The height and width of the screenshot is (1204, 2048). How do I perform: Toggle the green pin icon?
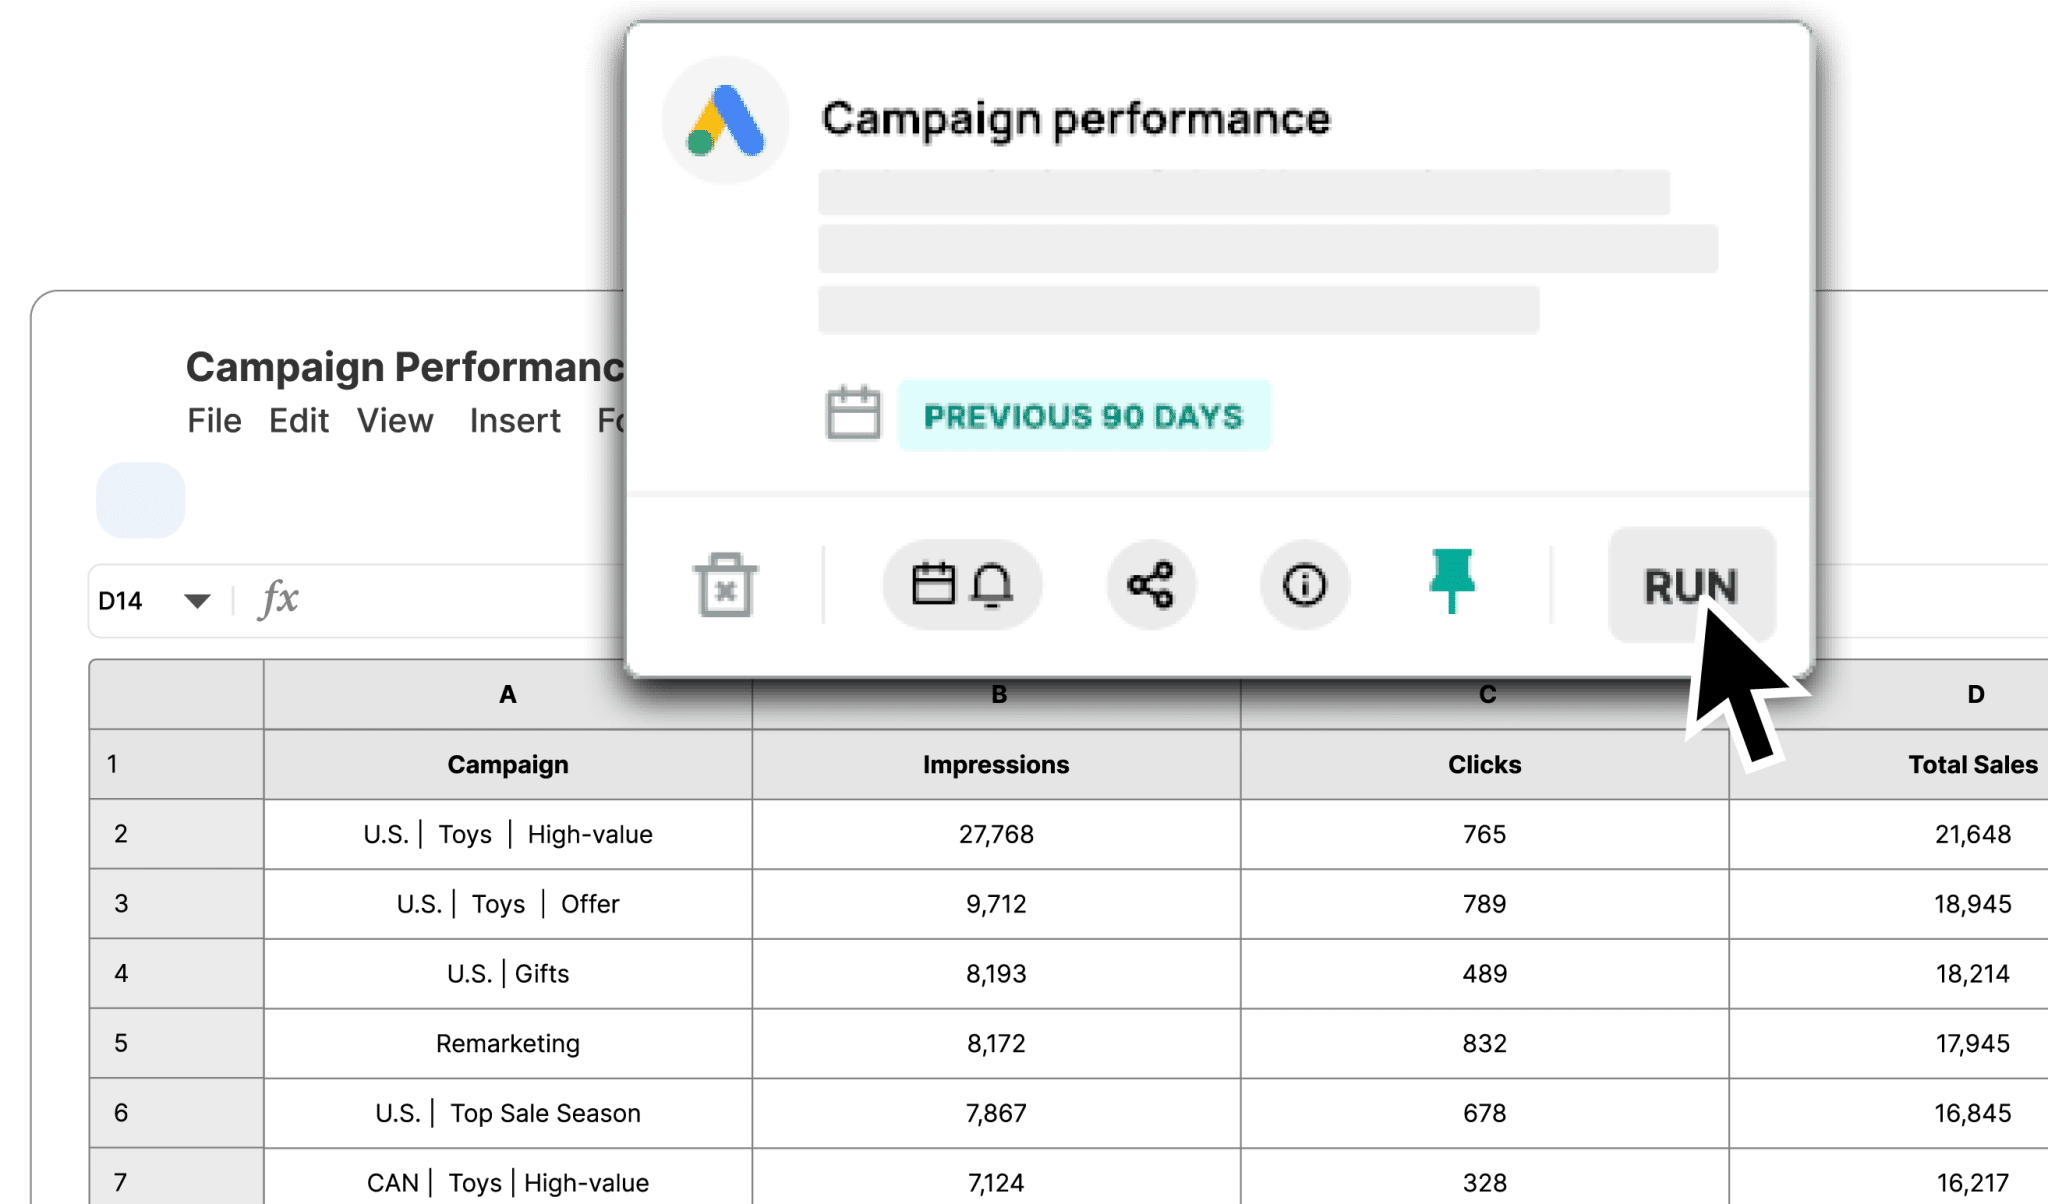[x=1452, y=580]
